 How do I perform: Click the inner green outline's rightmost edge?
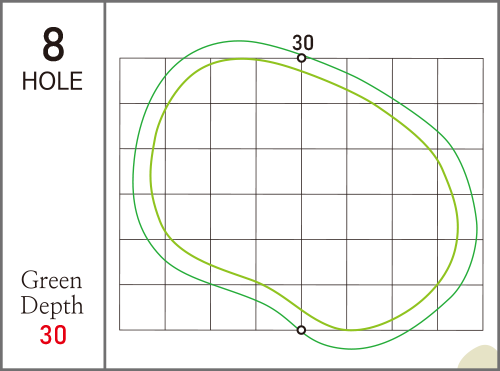coord(458,227)
